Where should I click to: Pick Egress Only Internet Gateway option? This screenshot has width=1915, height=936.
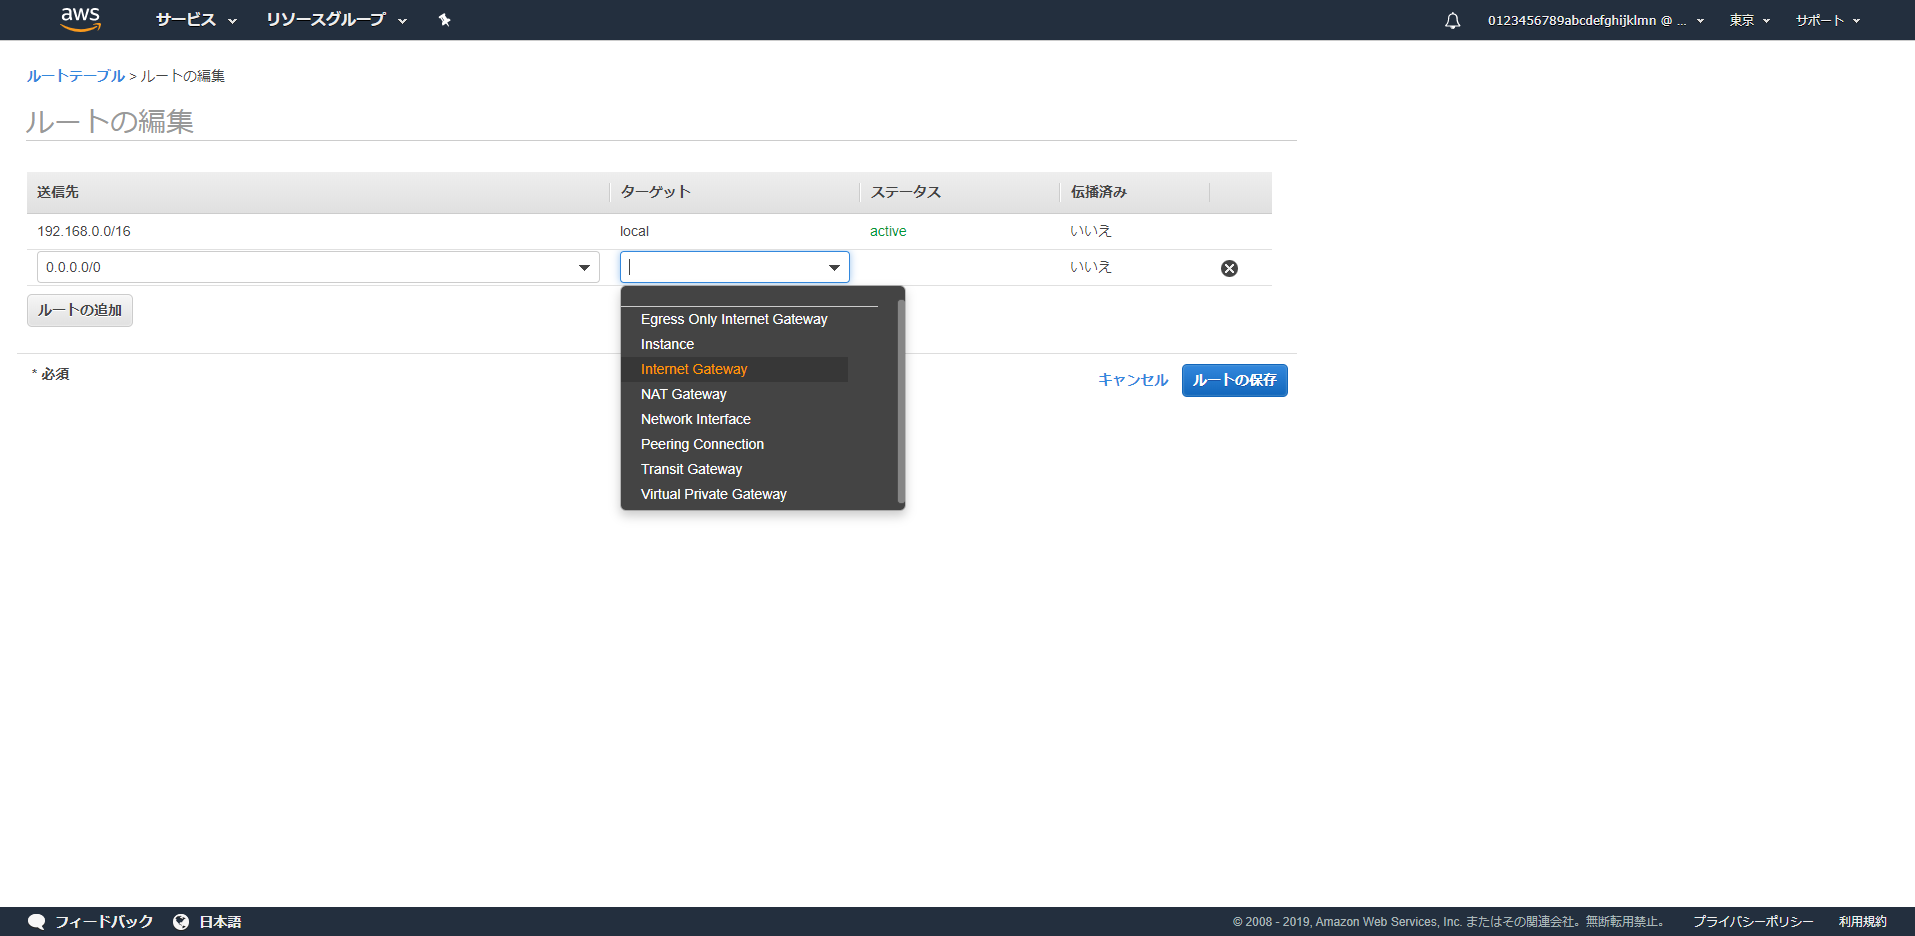734,319
